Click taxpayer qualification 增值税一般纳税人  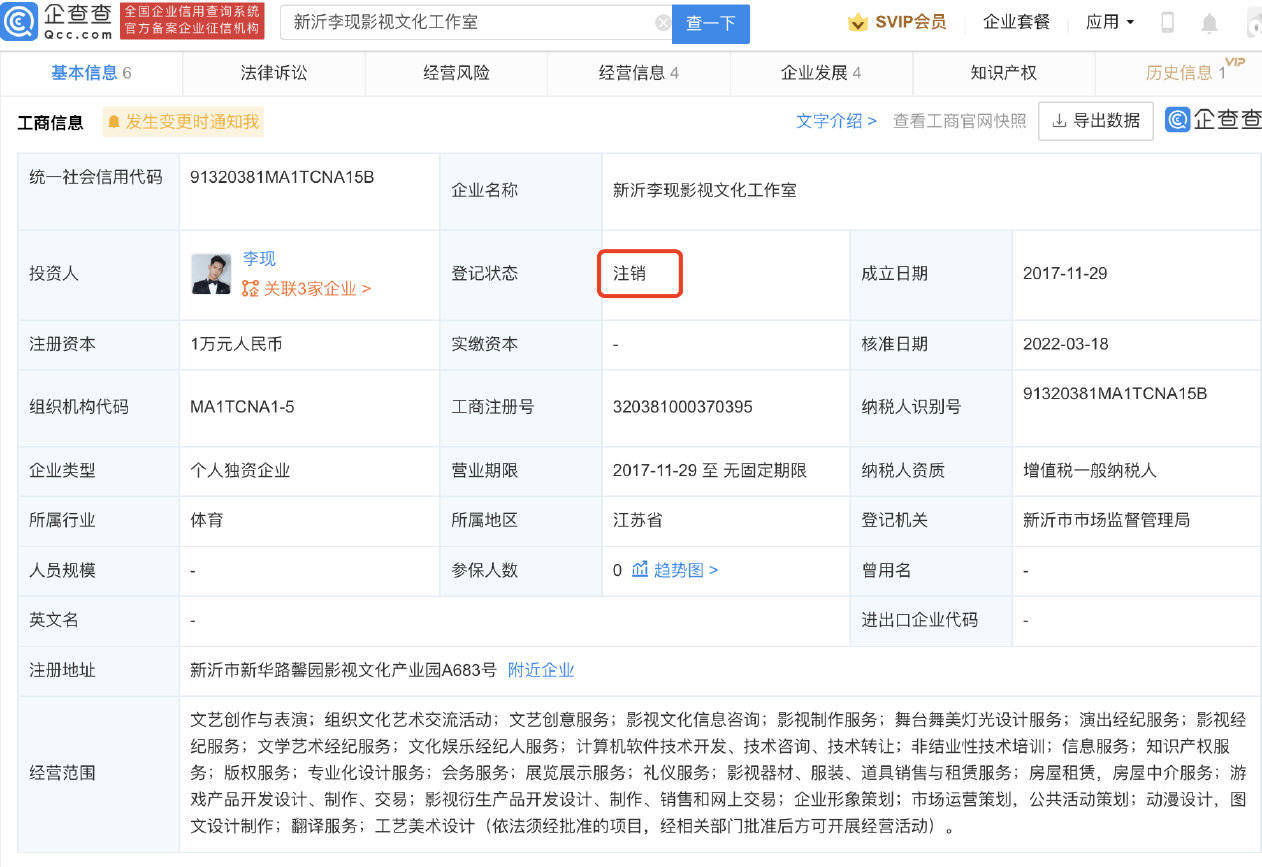tap(1090, 470)
